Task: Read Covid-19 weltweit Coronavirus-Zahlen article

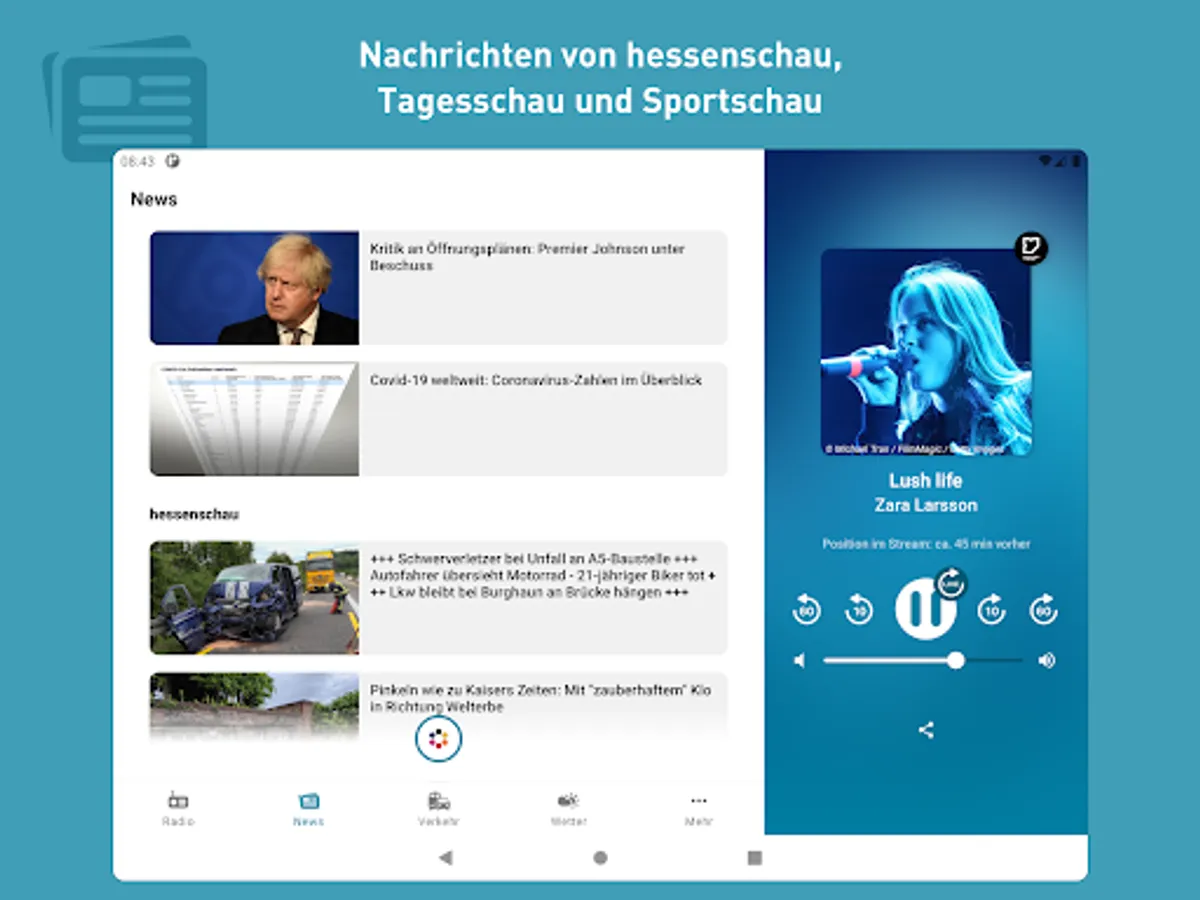Action: pos(536,380)
